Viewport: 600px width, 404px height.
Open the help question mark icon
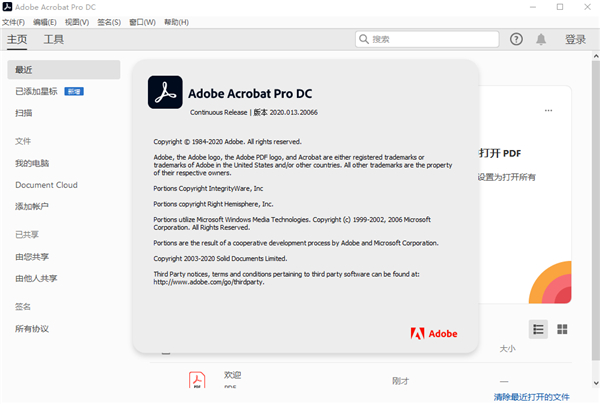pyautogui.click(x=516, y=39)
